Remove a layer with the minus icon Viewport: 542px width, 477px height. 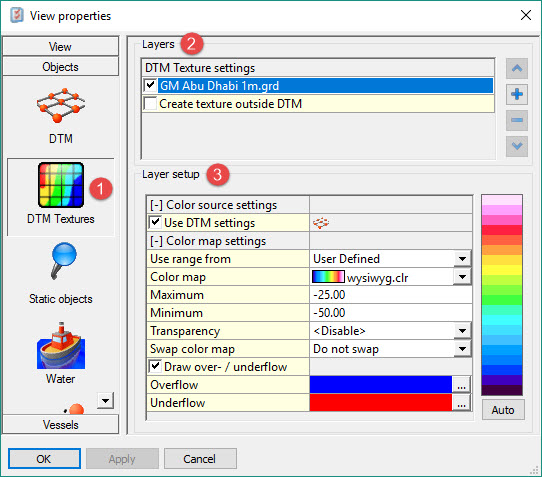517,120
